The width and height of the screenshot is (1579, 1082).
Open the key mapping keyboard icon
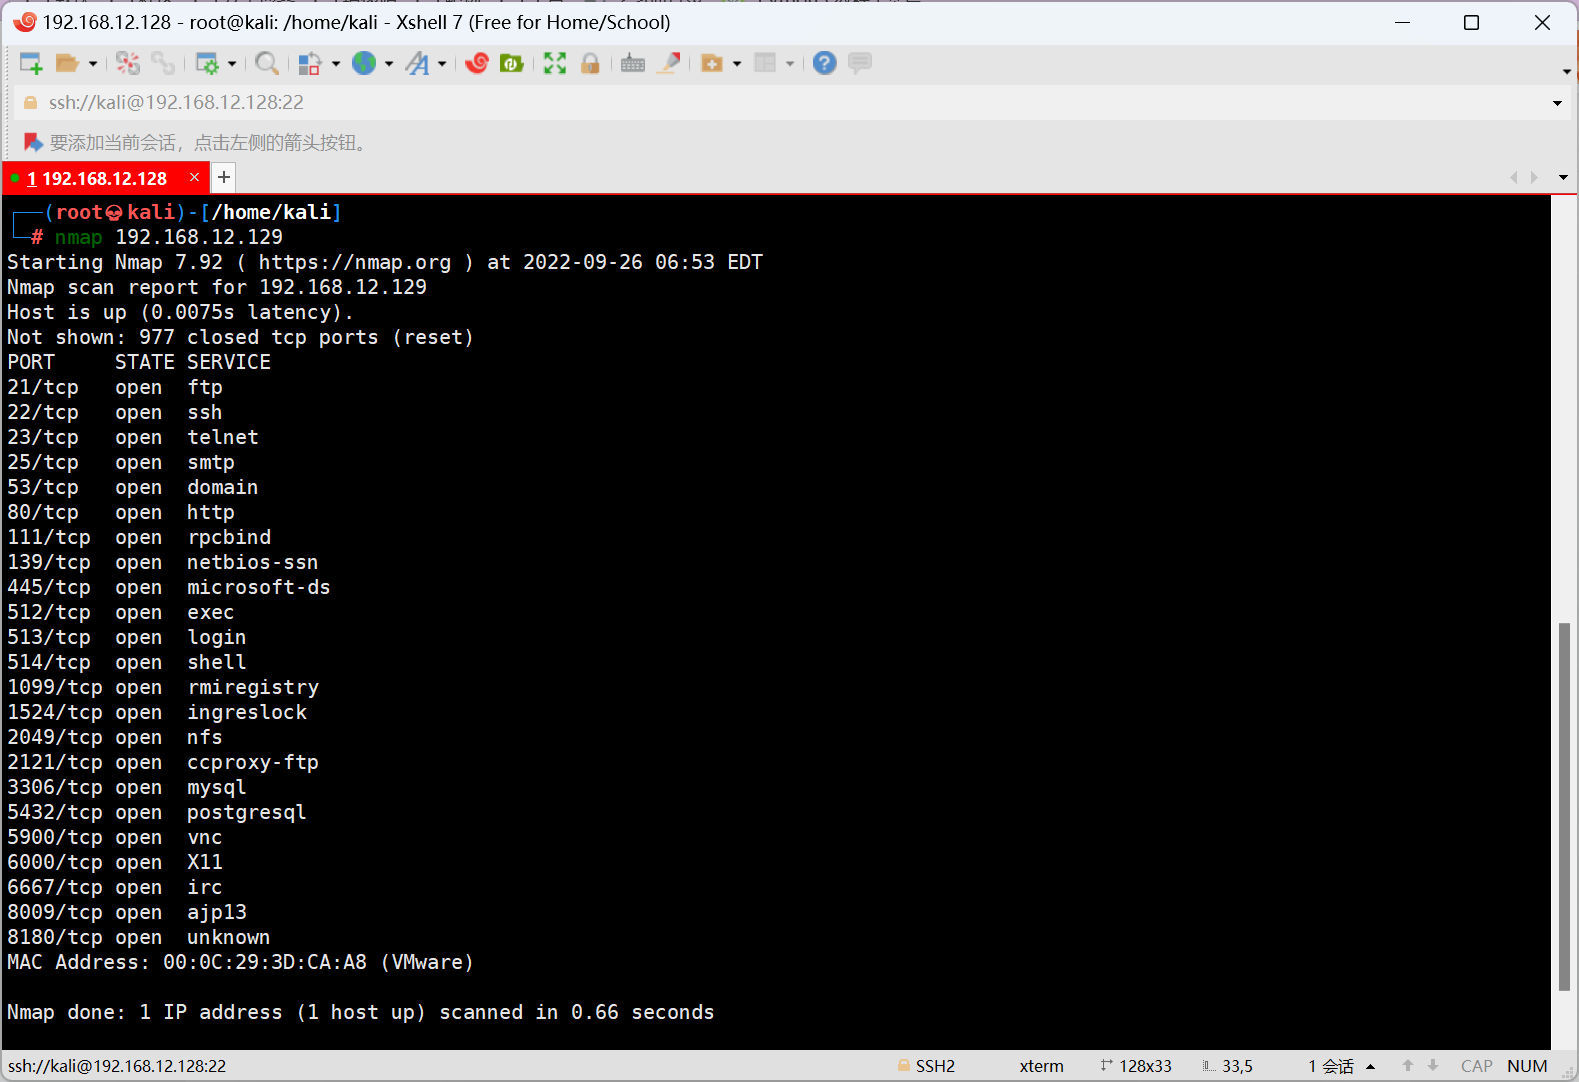point(633,64)
